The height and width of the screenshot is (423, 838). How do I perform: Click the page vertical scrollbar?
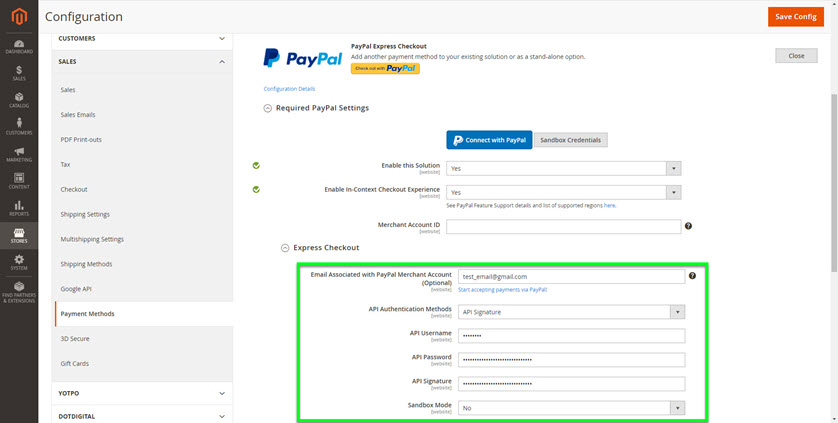pyautogui.click(x=834, y=182)
